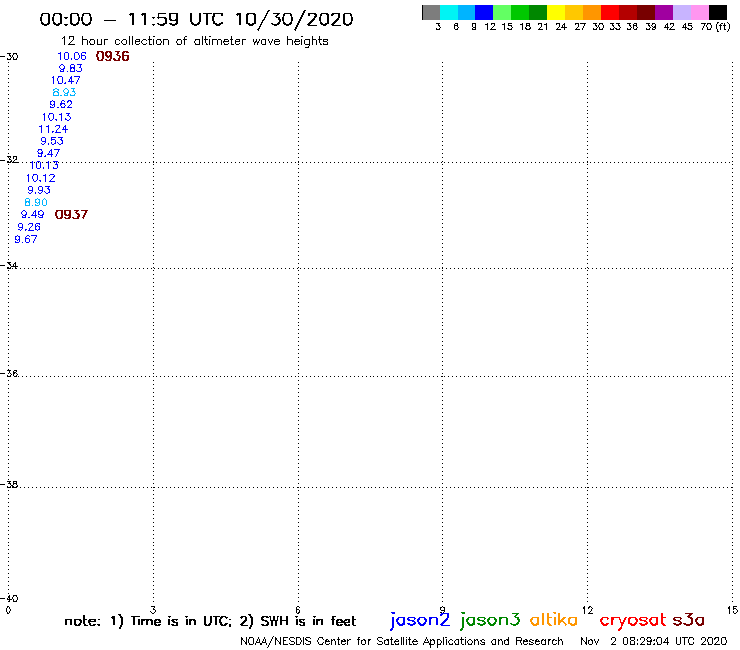
Task: Click the wave height value 10.06
Action: [72, 56]
